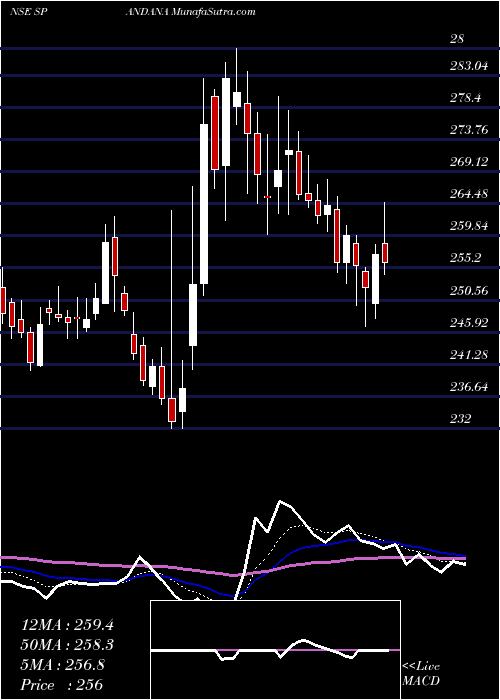Screen dimensions: 500x700
Task: Click the 278.4 price axis label
Action: tap(466, 98)
